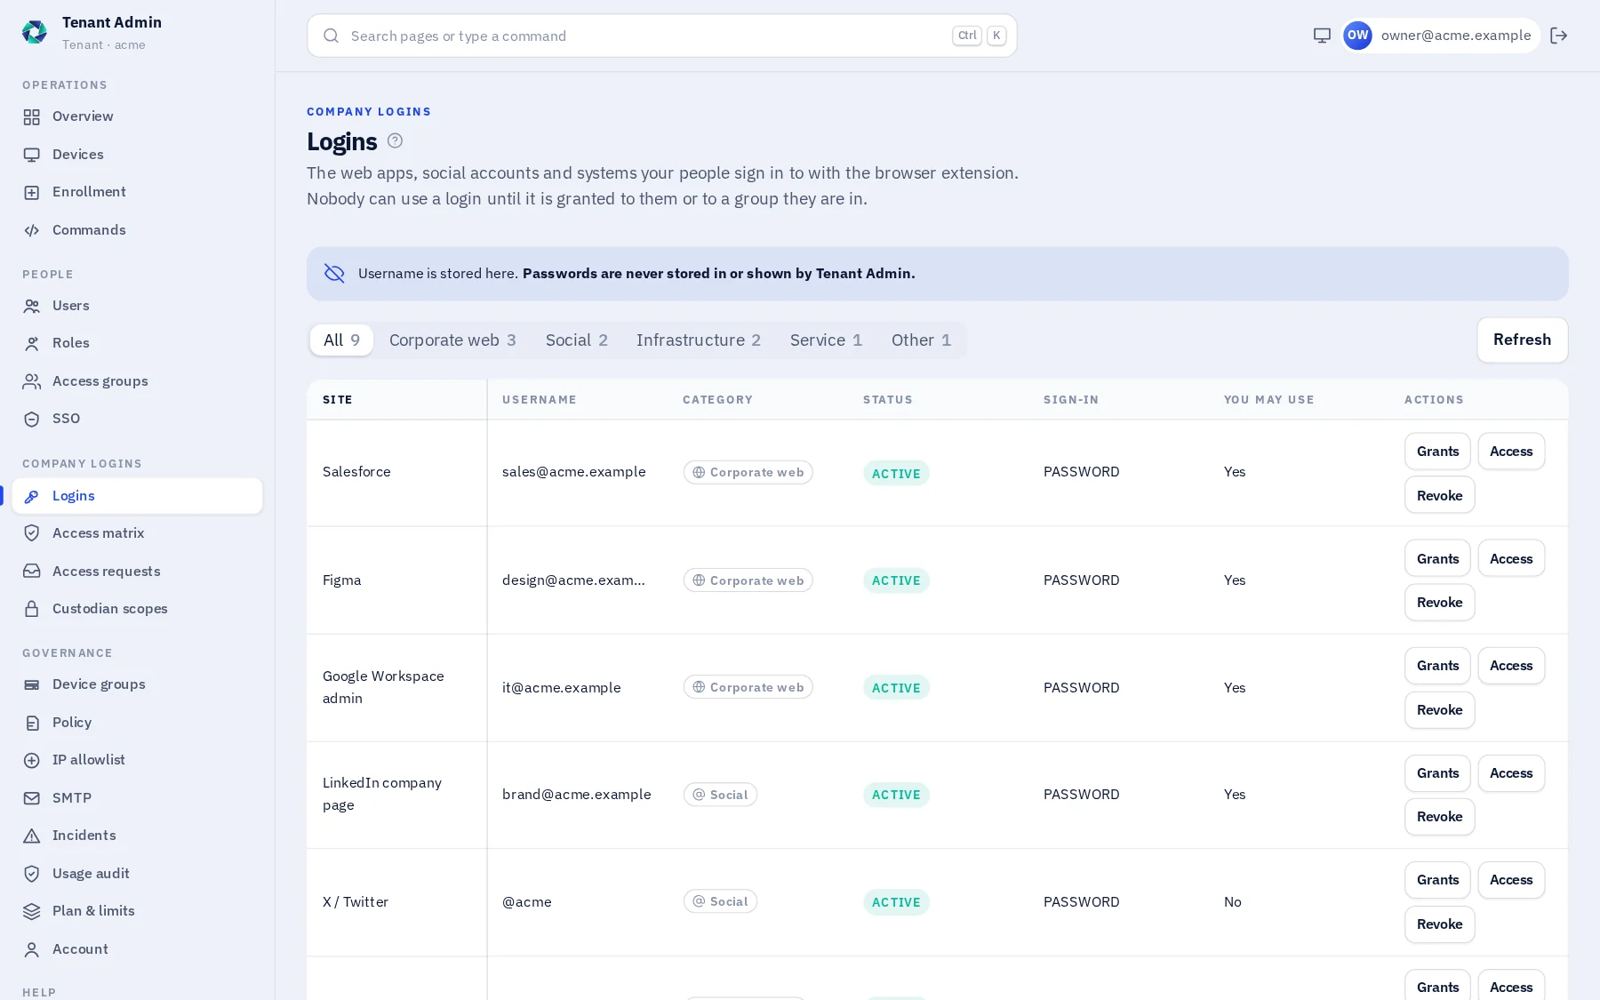
Task: Open the Infrastructure tab
Action: tap(698, 340)
